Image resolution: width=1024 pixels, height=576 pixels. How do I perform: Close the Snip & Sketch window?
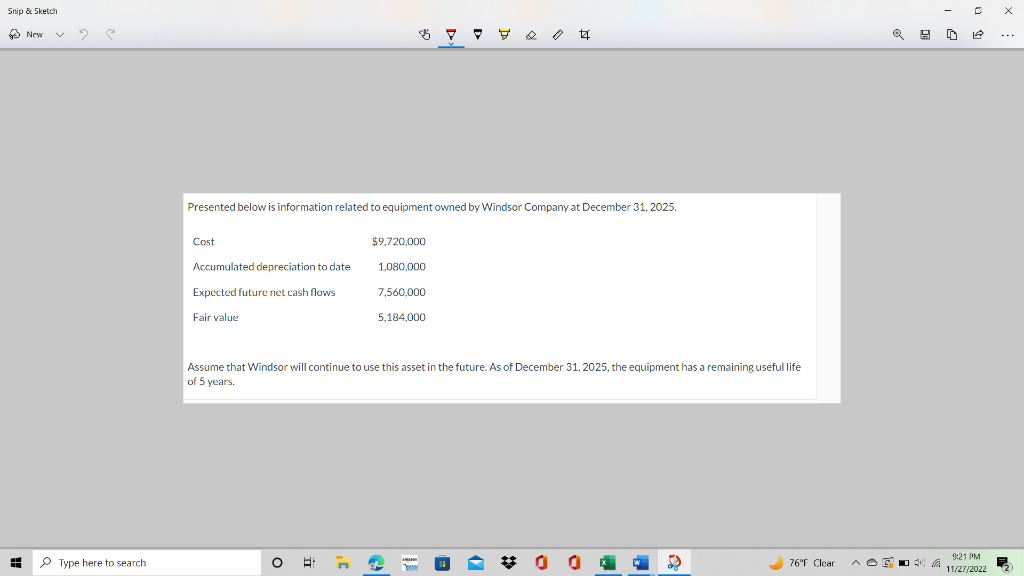[1008, 10]
